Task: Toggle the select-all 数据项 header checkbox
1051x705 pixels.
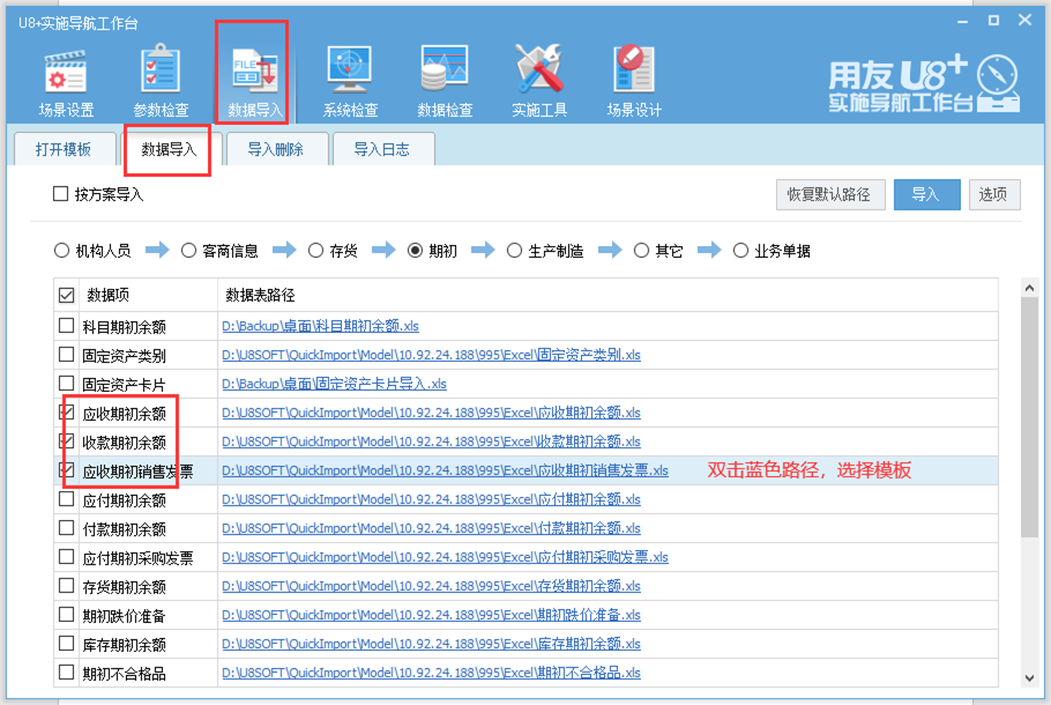Action: point(66,295)
